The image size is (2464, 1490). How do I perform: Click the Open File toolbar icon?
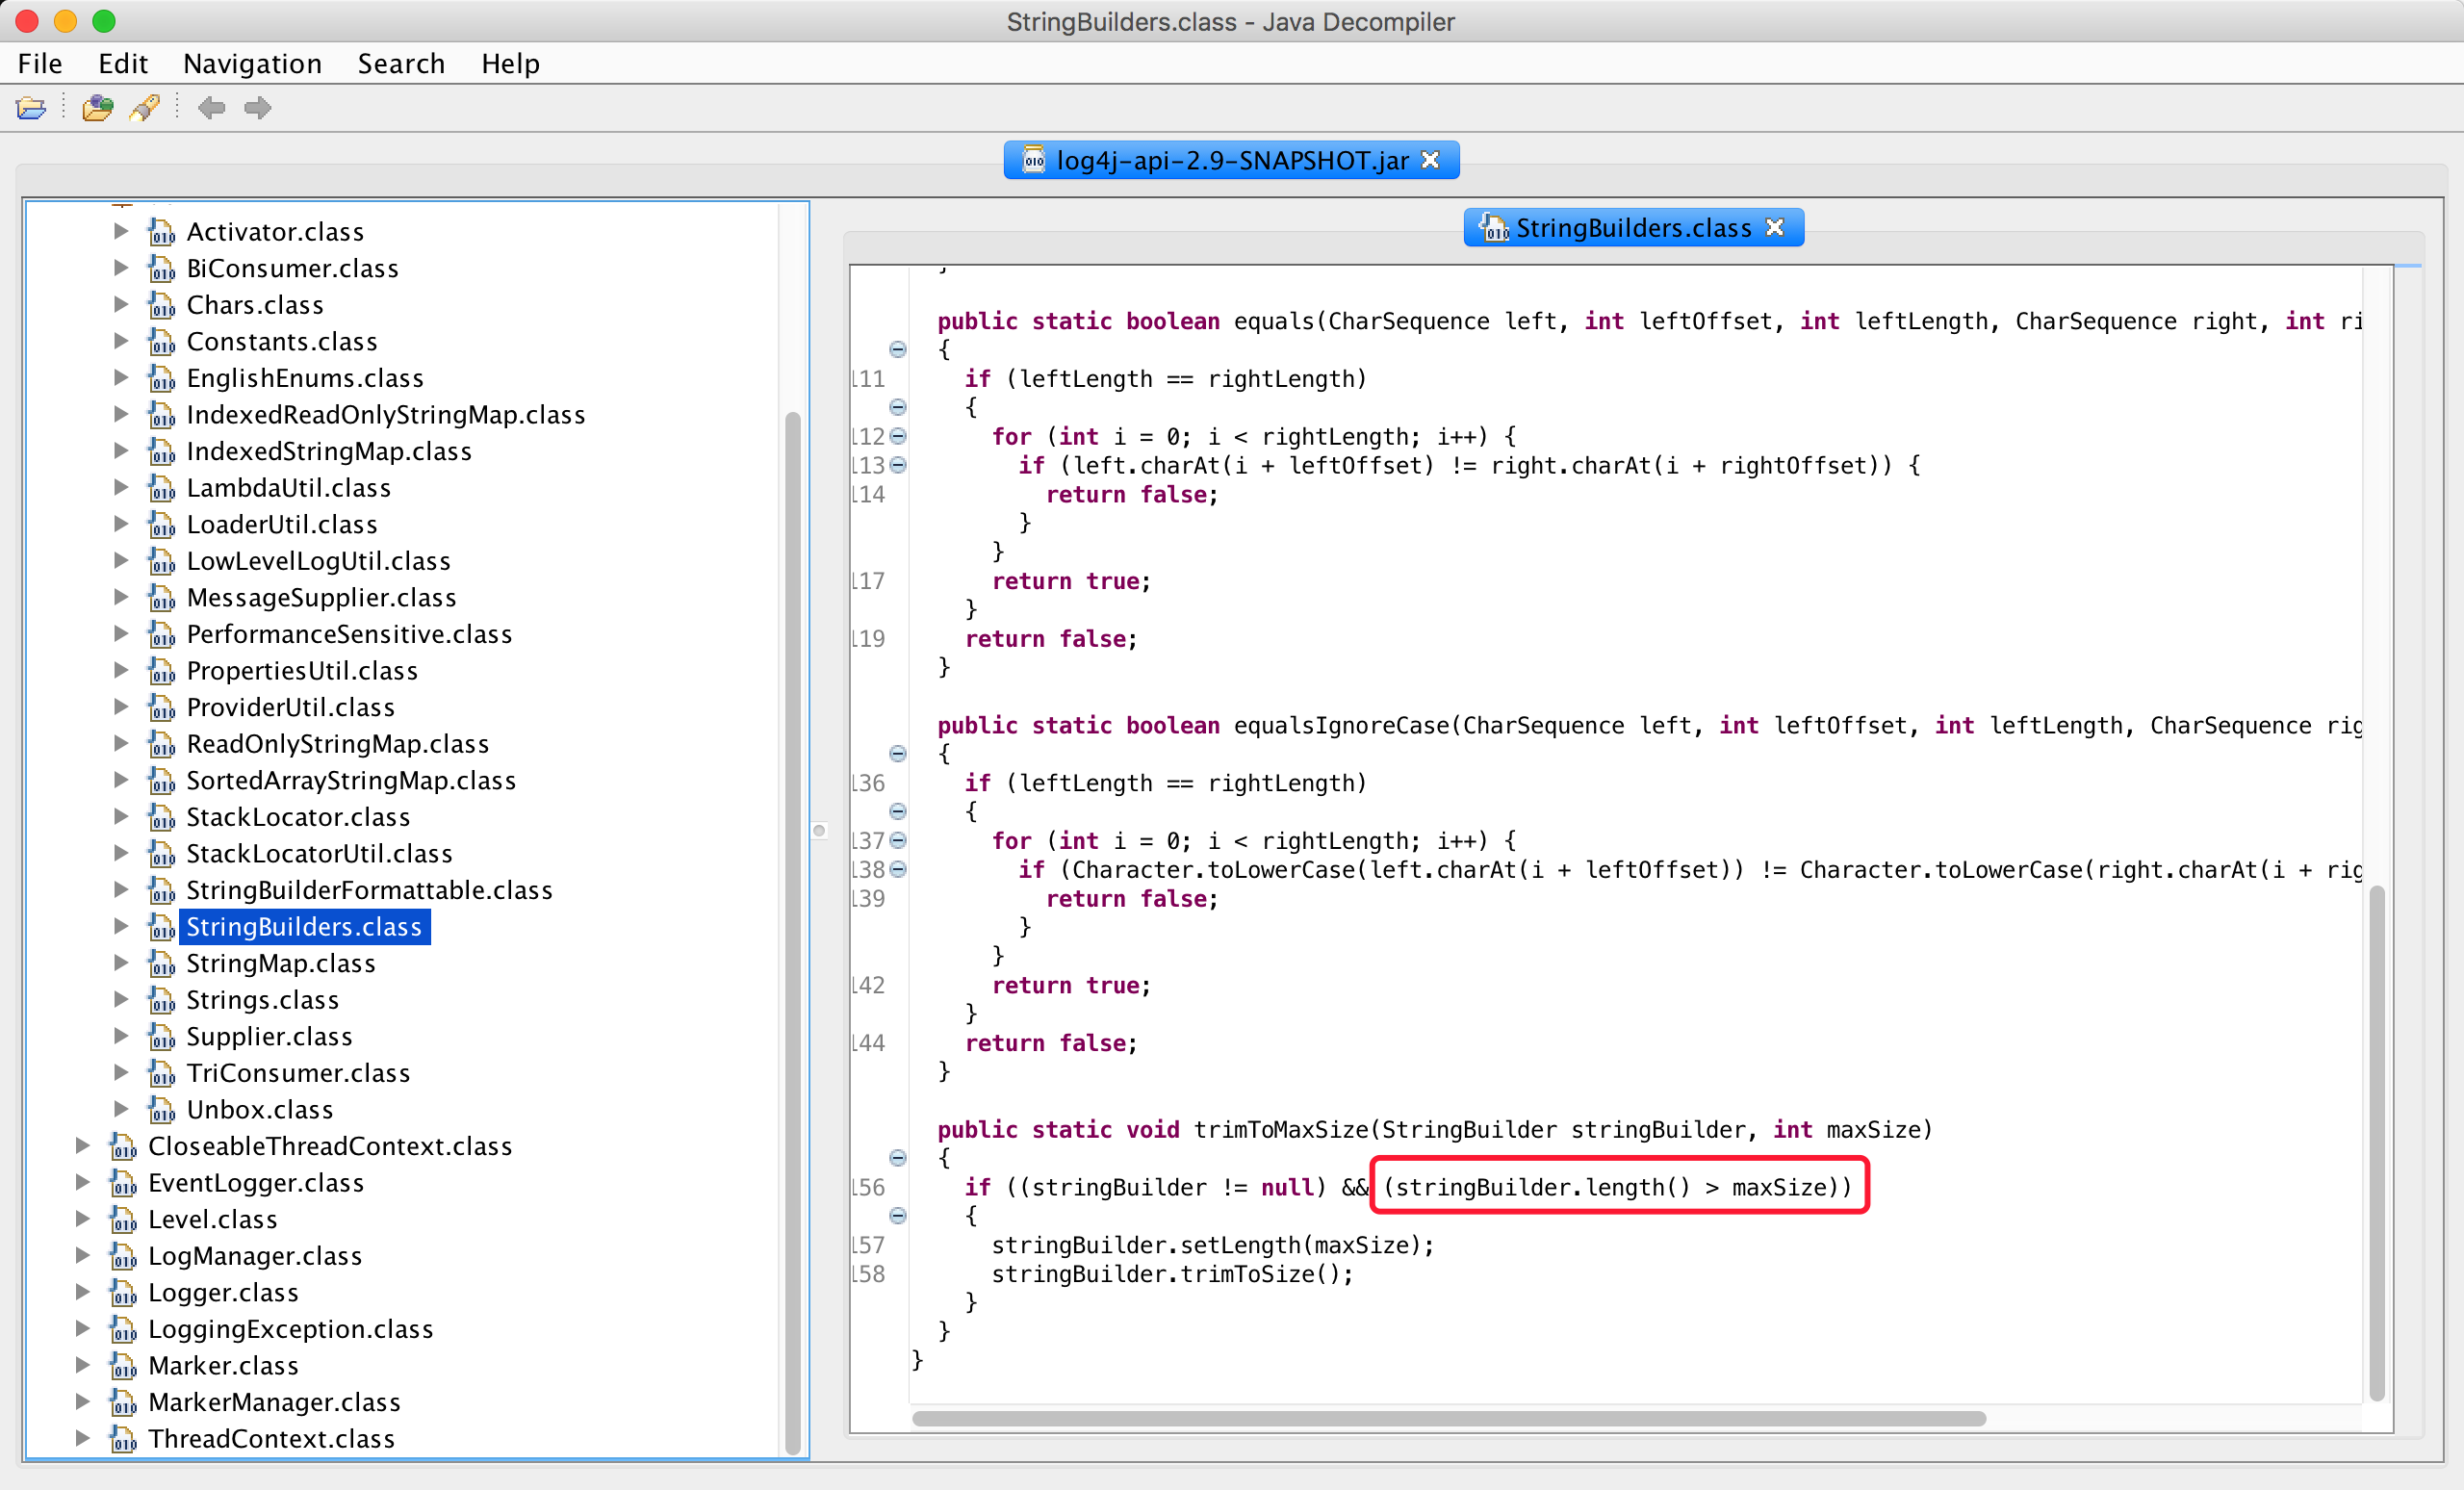(31, 107)
